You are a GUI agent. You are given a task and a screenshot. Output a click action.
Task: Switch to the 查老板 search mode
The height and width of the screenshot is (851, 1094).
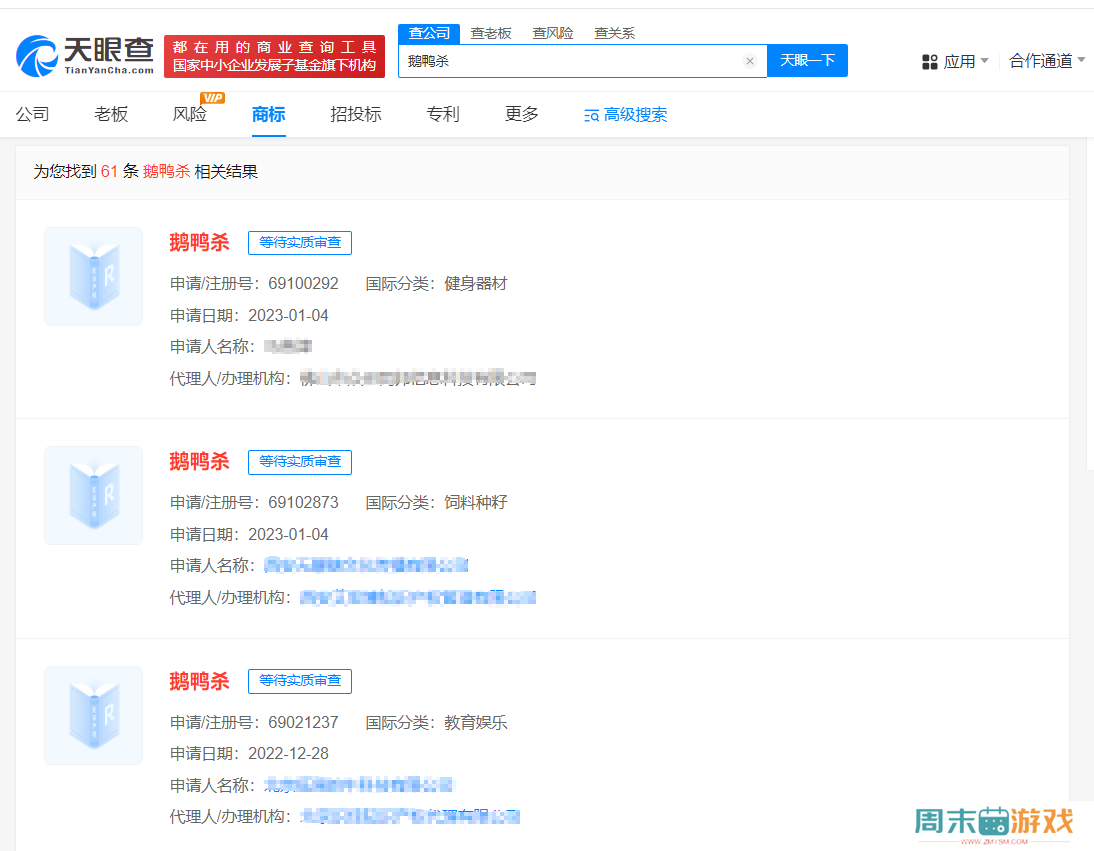coord(491,33)
